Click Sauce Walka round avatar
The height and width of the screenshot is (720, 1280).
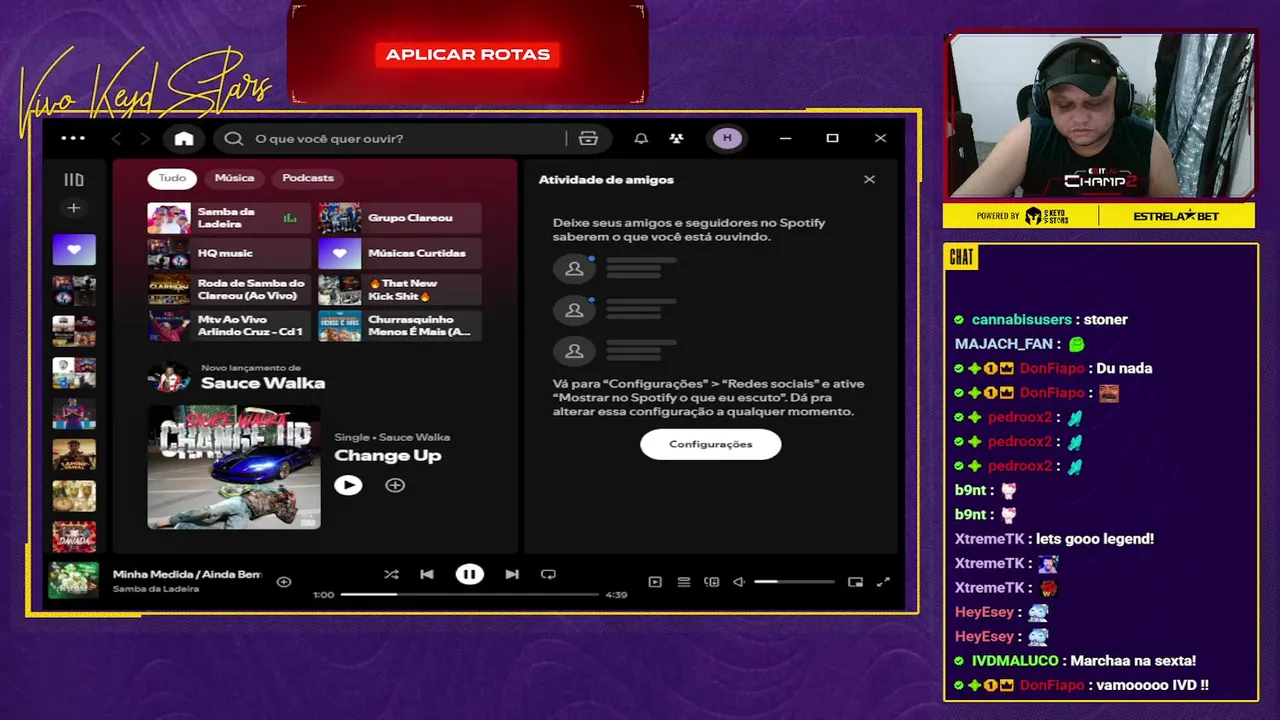click(x=168, y=377)
